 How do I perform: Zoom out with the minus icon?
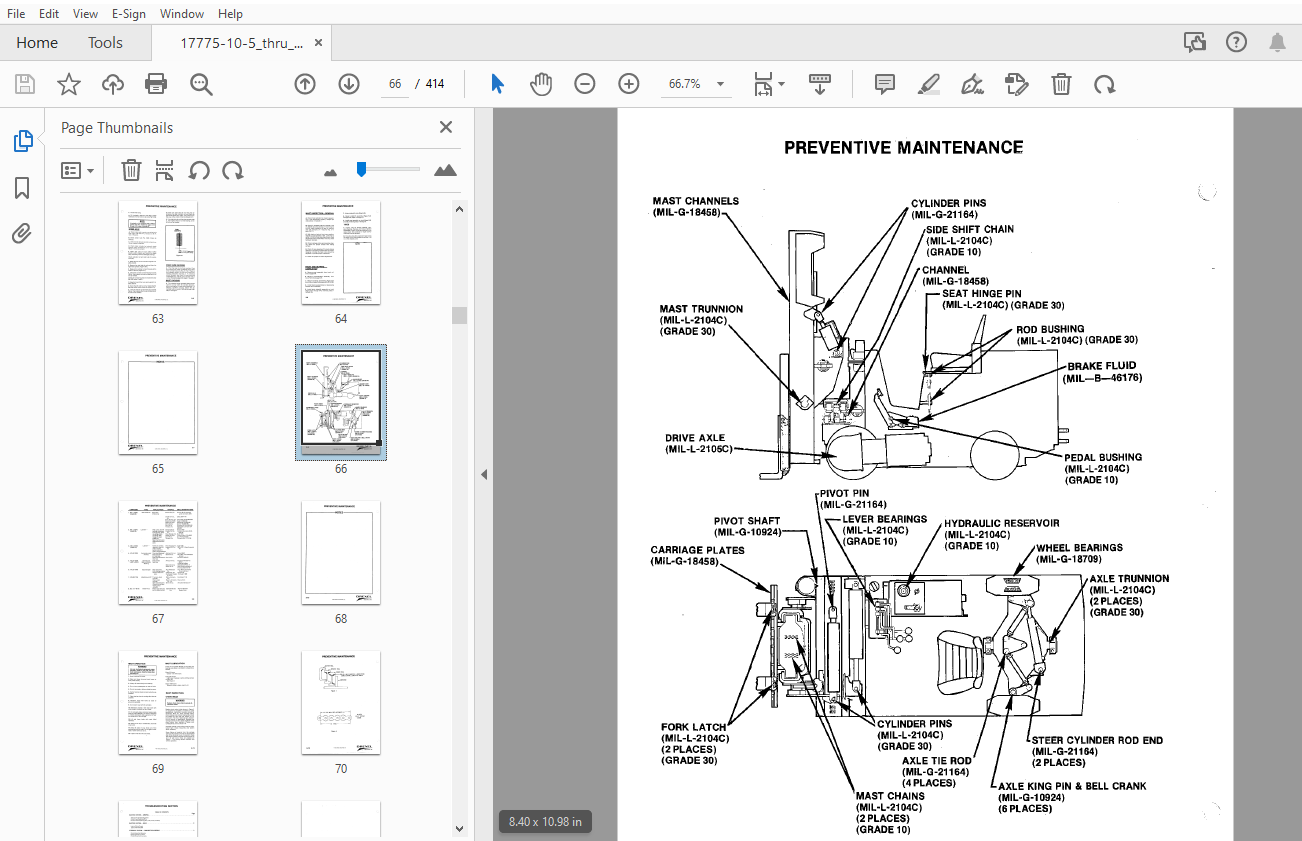[585, 84]
